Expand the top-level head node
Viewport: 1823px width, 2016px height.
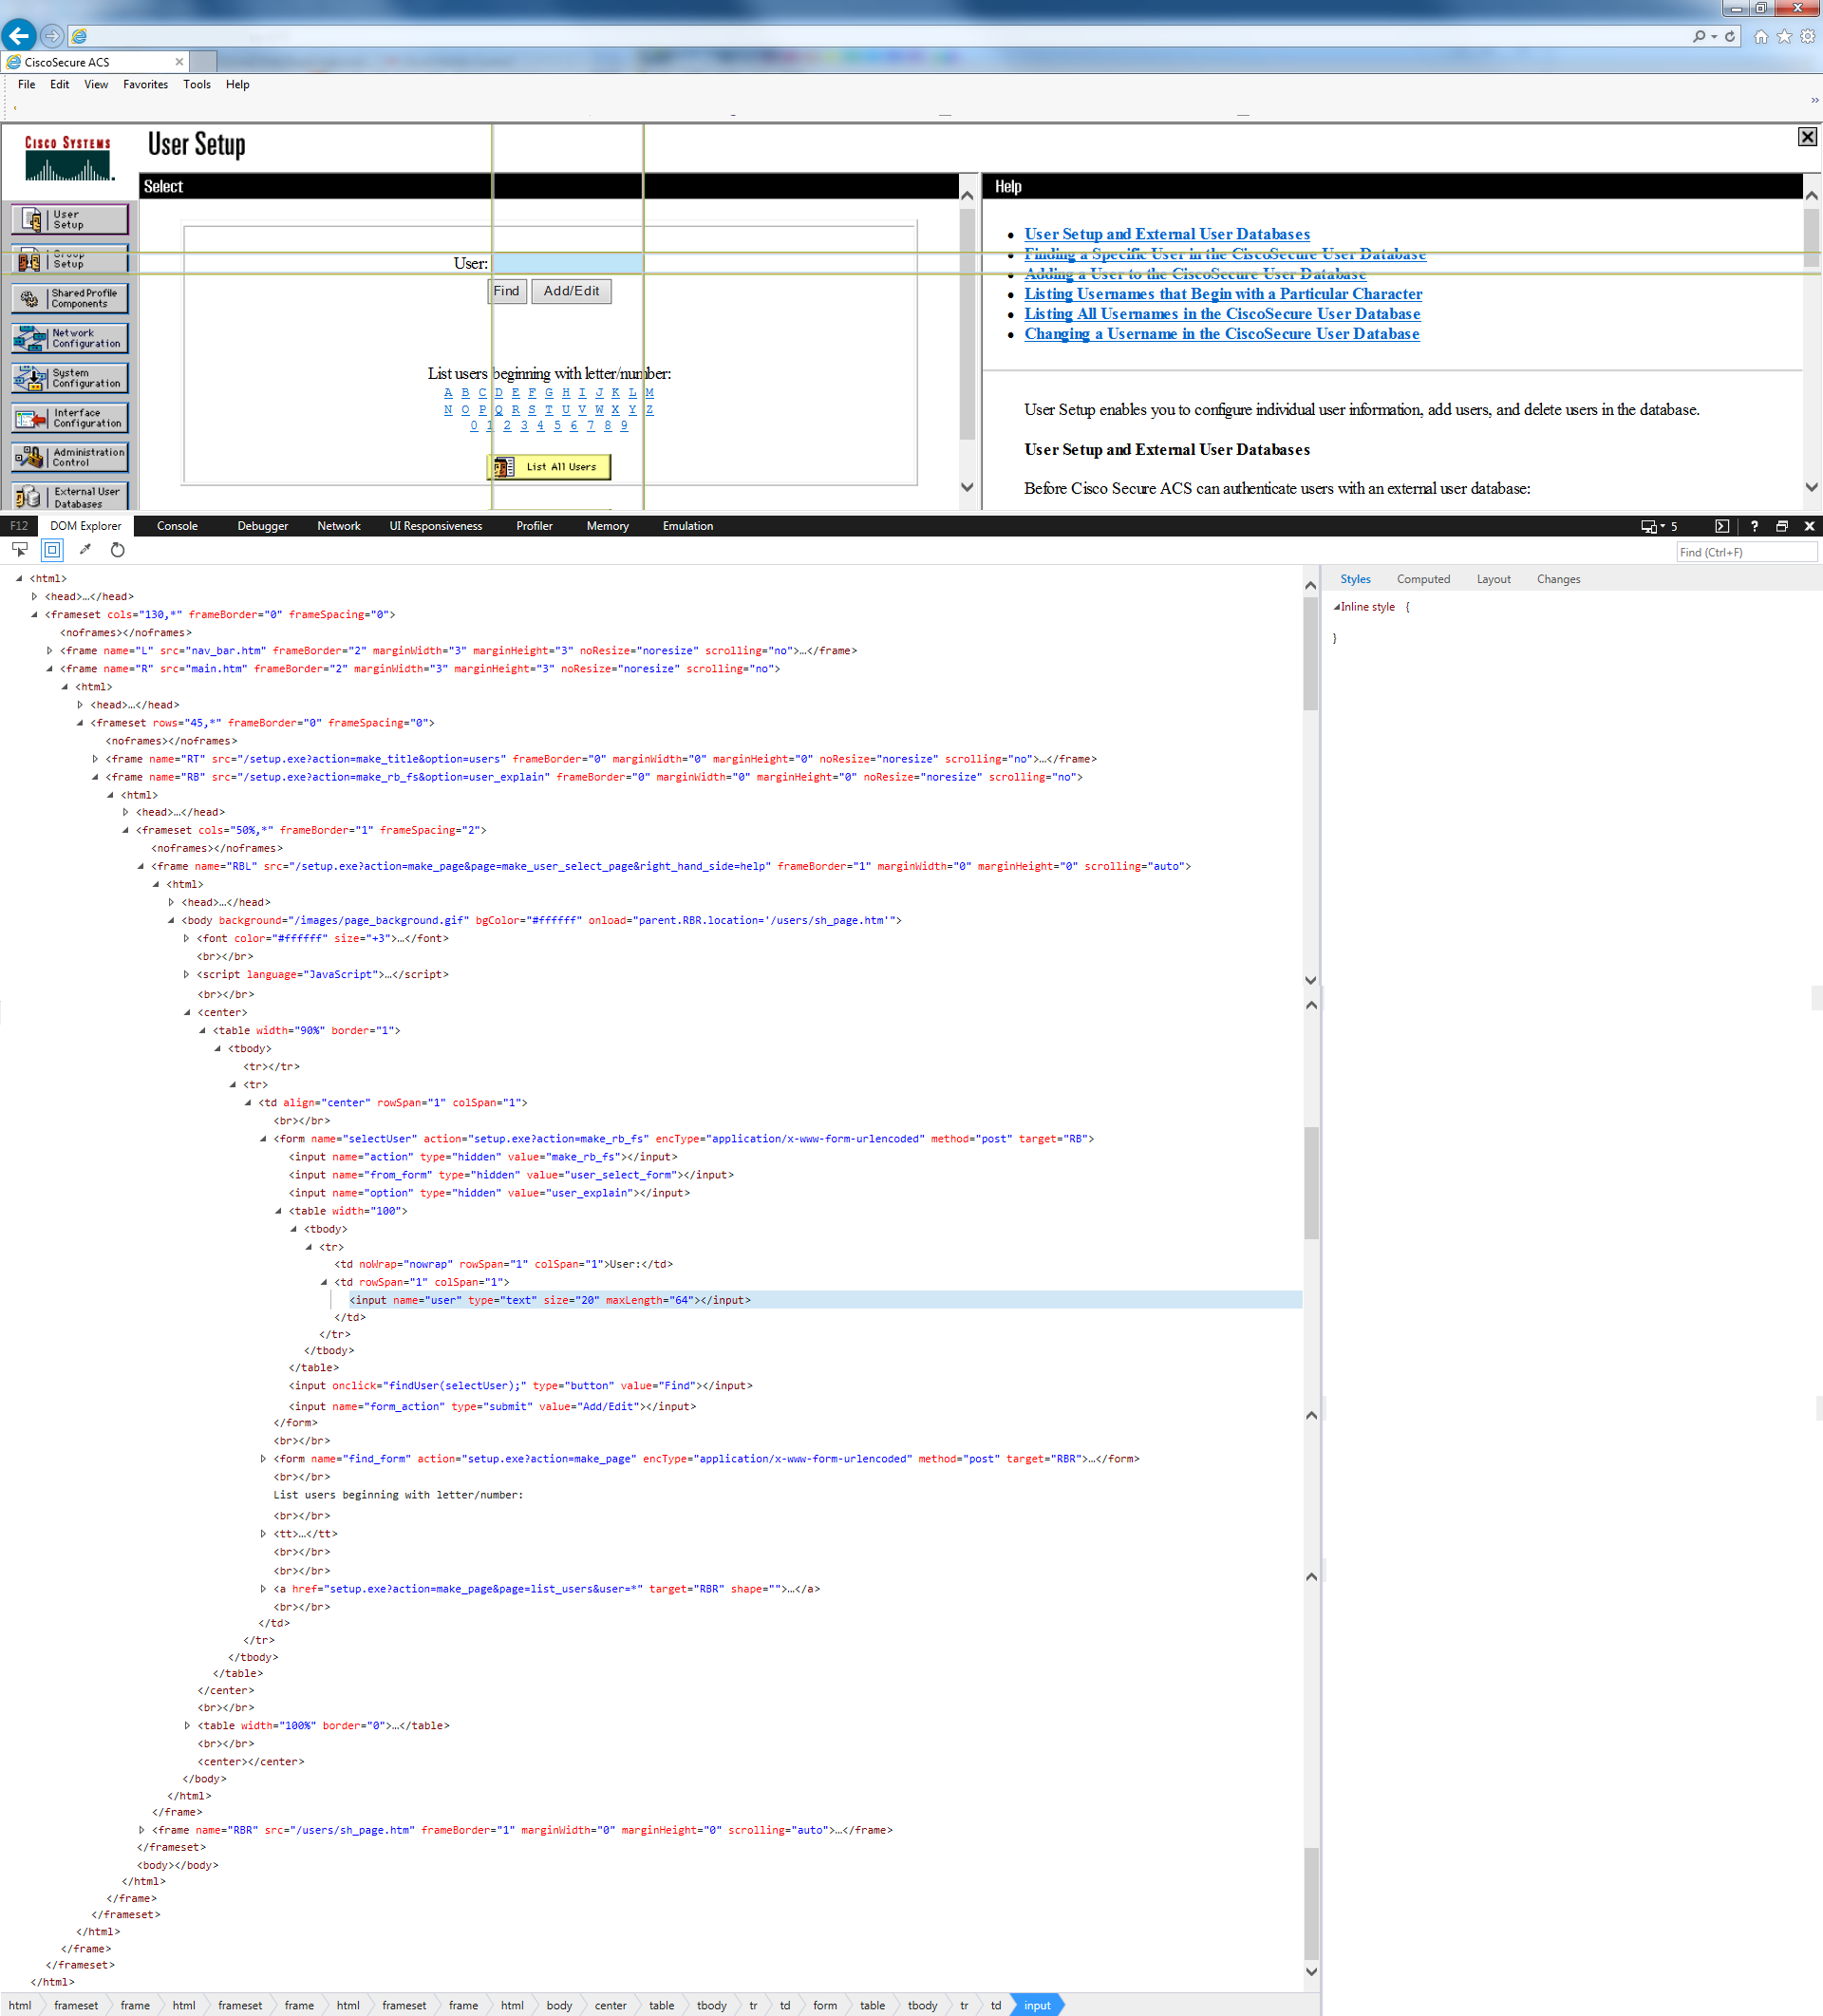pyautogui.click(x=34, y=597)
